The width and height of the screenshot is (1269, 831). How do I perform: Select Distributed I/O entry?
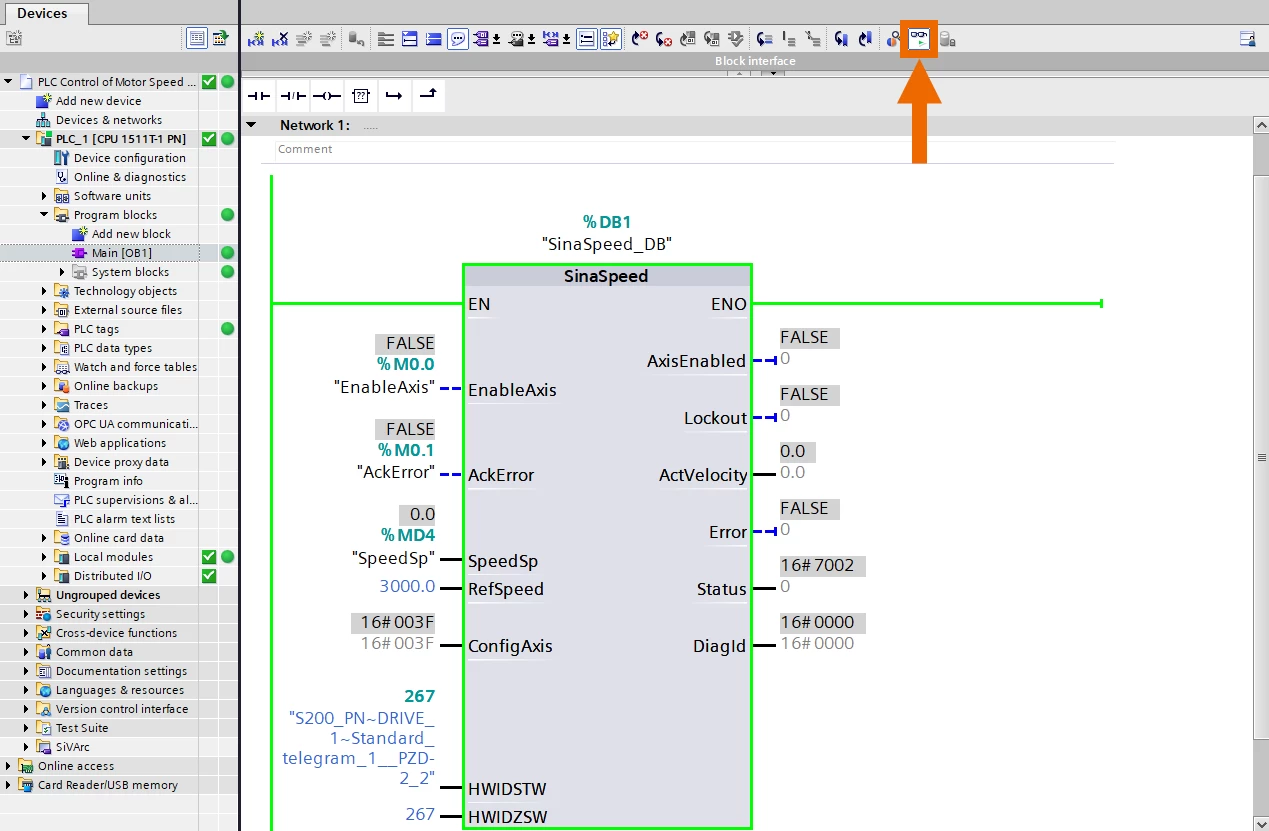pos(112,576)
